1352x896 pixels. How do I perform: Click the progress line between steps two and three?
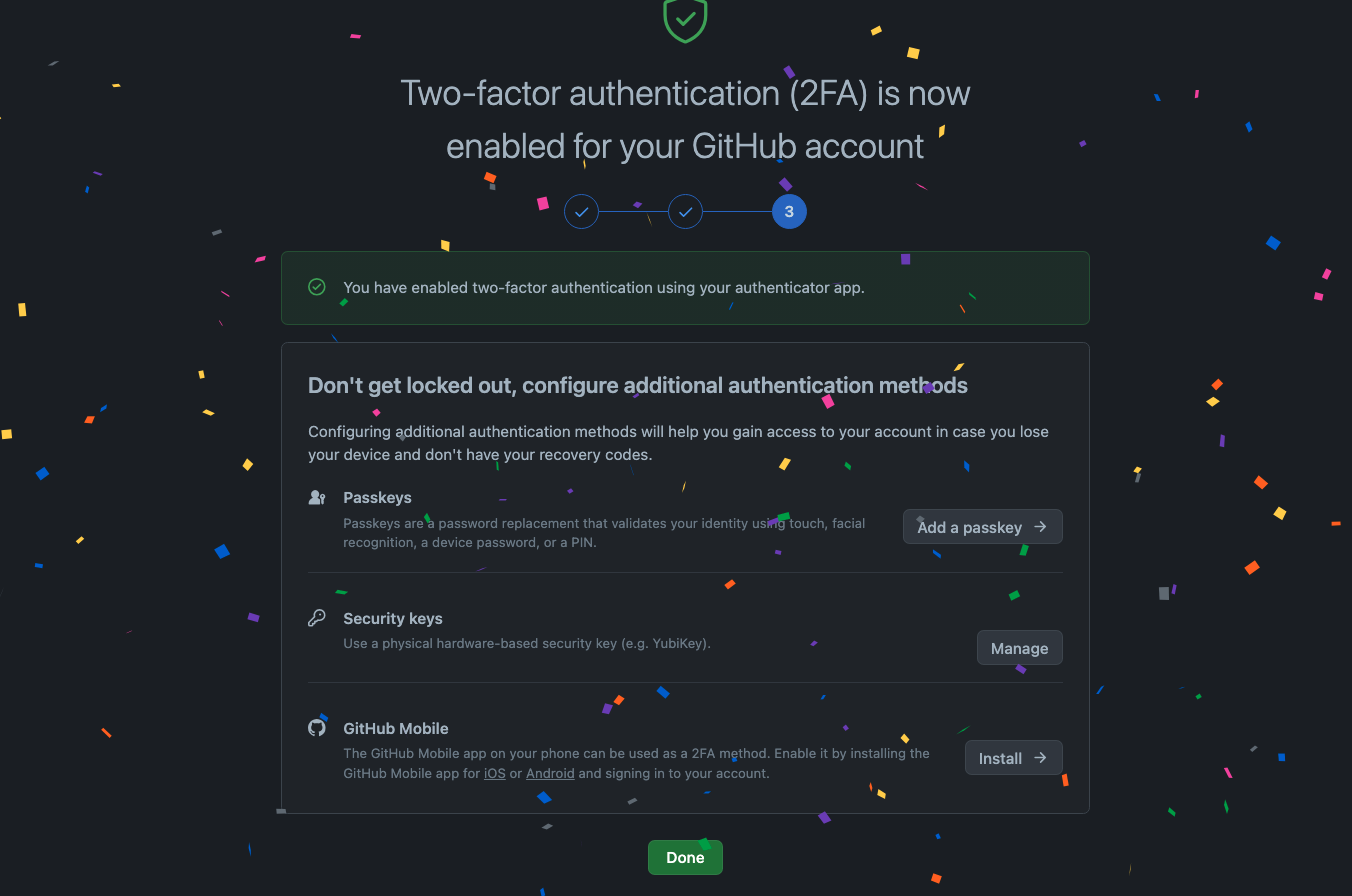pyautogui.click(x=737, y=211)
